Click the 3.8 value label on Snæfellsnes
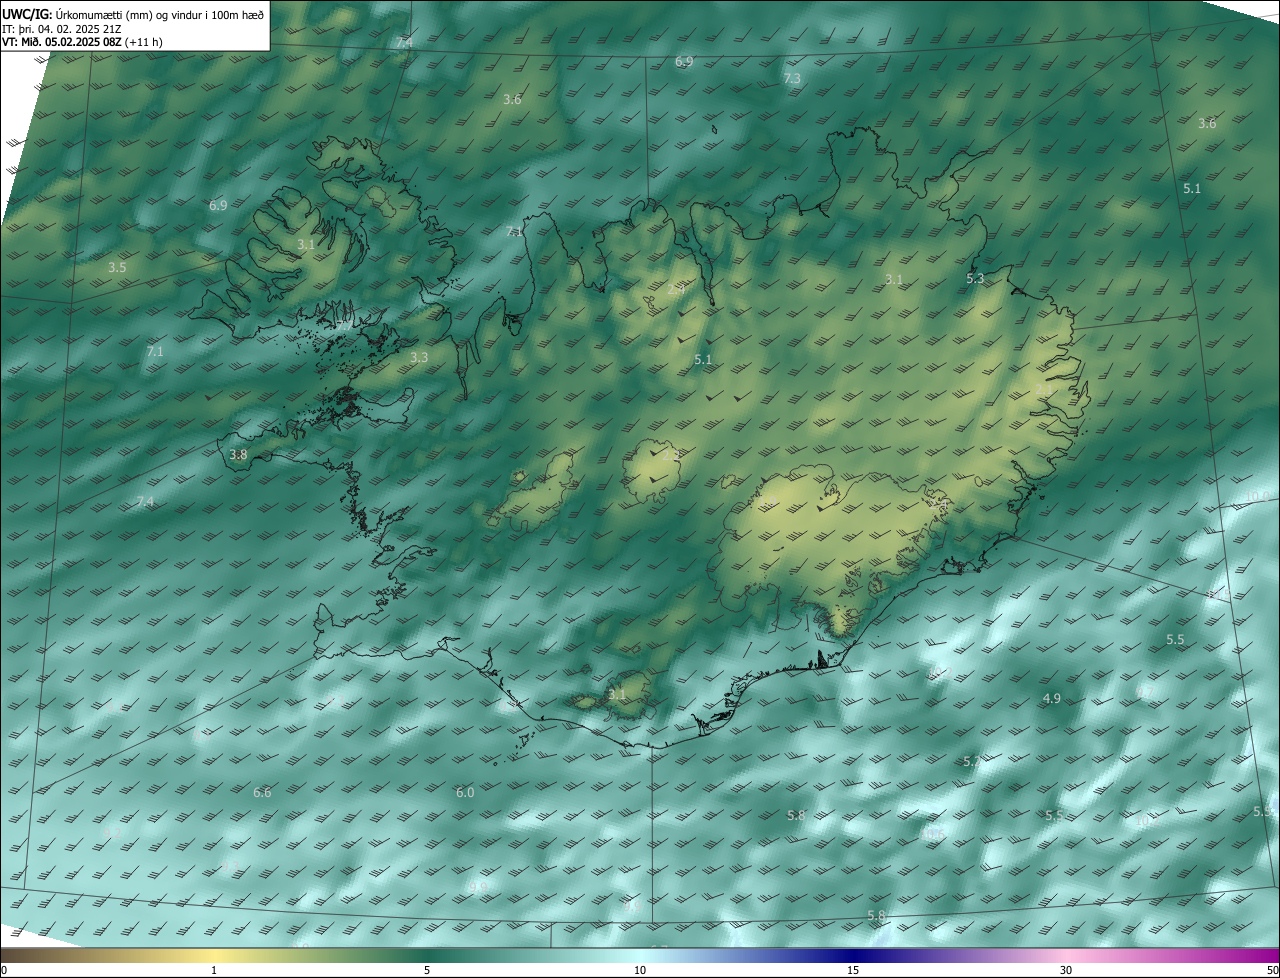Image resolution: width=1280 pixels, height=978 pixels. click(x=238, y=455)
